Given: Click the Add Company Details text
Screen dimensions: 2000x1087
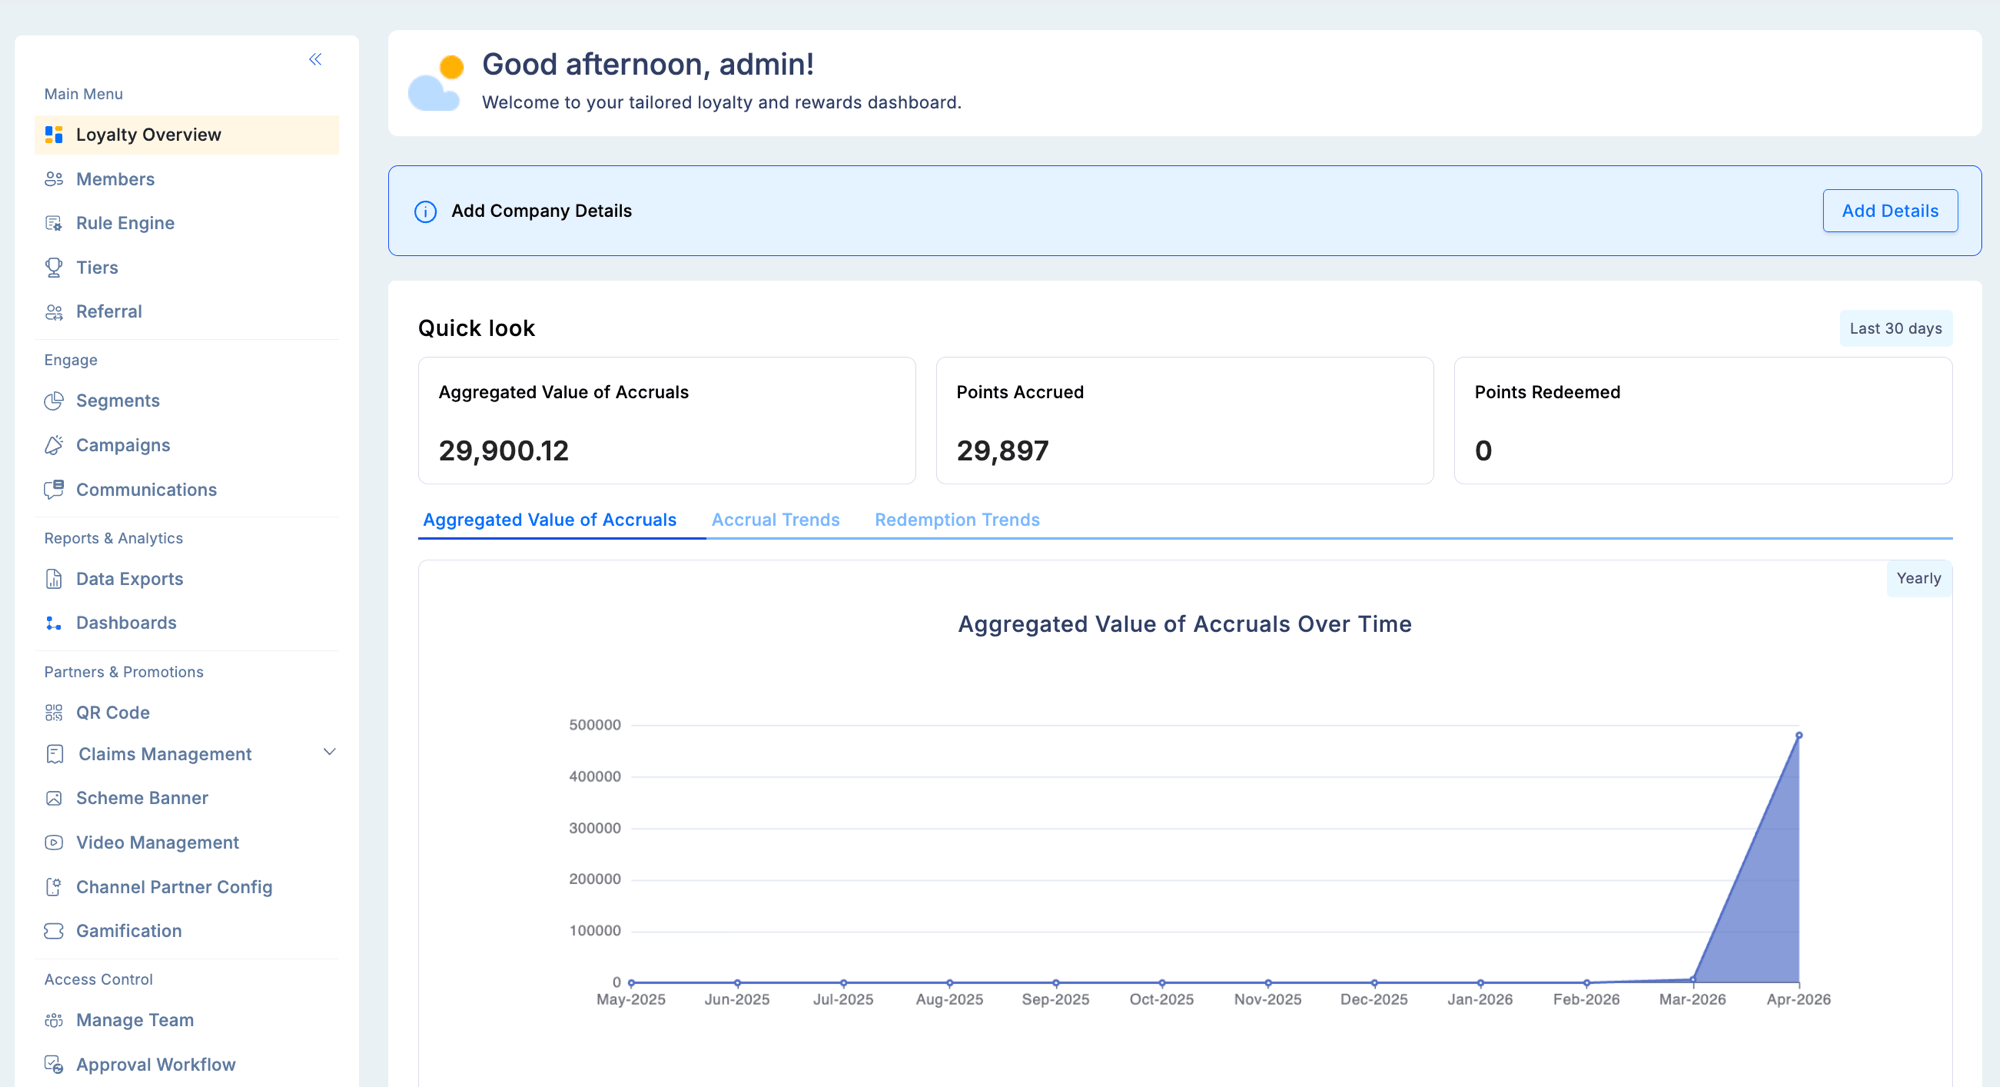Looking at the screenshot, I should pos(541,211).
